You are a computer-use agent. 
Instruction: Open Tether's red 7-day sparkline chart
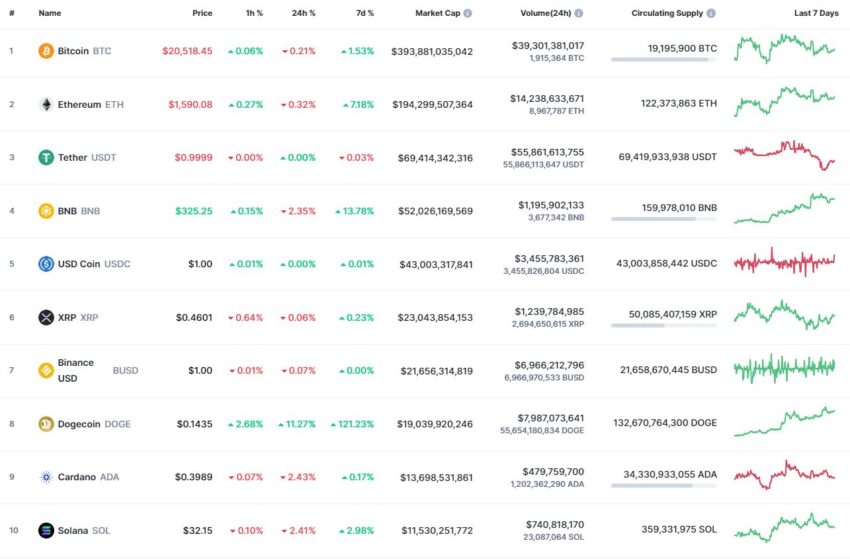784,156
